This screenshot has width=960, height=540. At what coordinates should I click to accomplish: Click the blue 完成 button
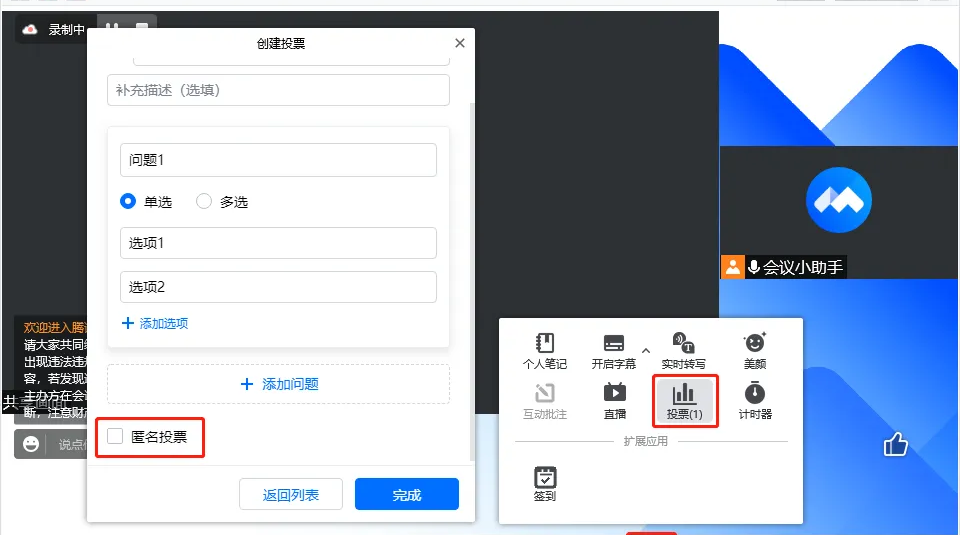tap(406, 495)
